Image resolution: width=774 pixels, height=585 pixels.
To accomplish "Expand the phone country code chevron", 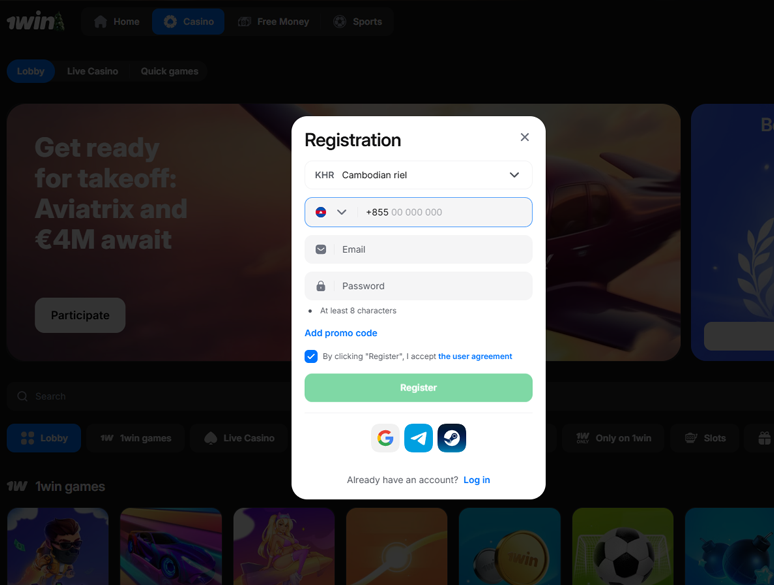I will point(342,212).
